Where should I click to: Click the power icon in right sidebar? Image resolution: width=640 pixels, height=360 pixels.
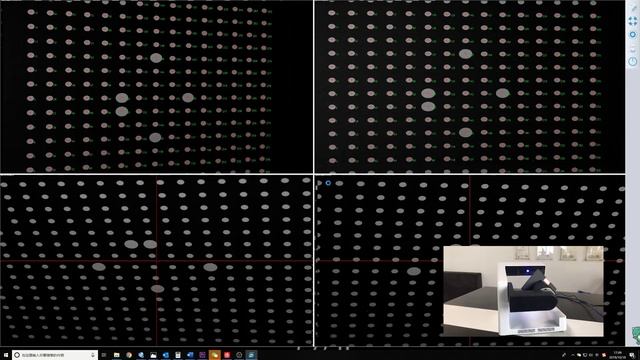click(x=633, y=62)
